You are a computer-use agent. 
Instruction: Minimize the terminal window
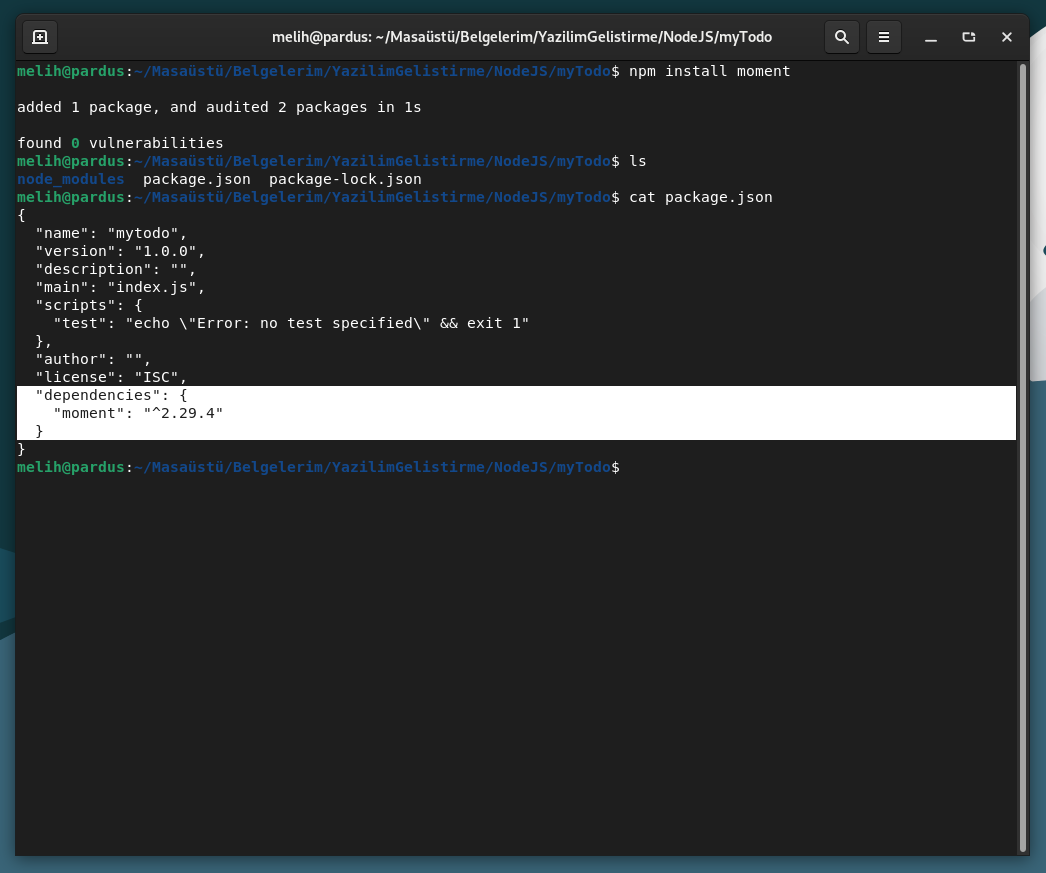931,37
